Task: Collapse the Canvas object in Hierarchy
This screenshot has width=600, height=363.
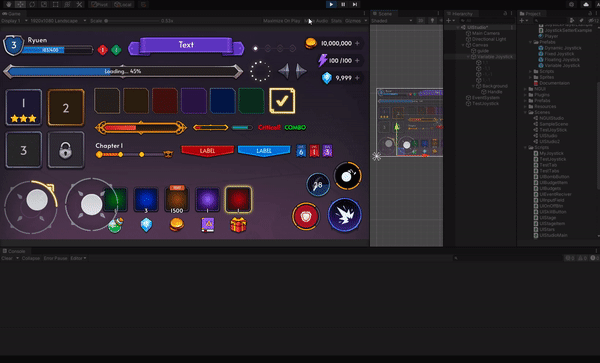Action: (463, 45)
